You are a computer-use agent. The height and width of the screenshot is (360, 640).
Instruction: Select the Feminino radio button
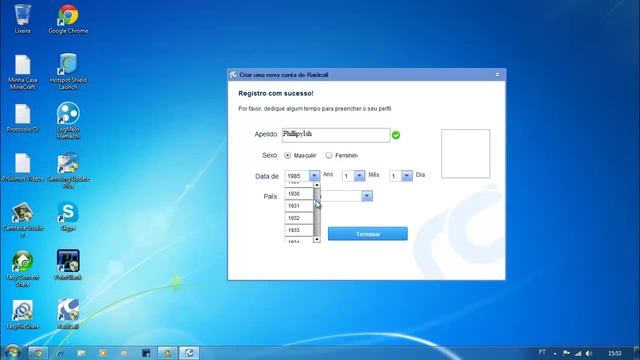[329, 156]
